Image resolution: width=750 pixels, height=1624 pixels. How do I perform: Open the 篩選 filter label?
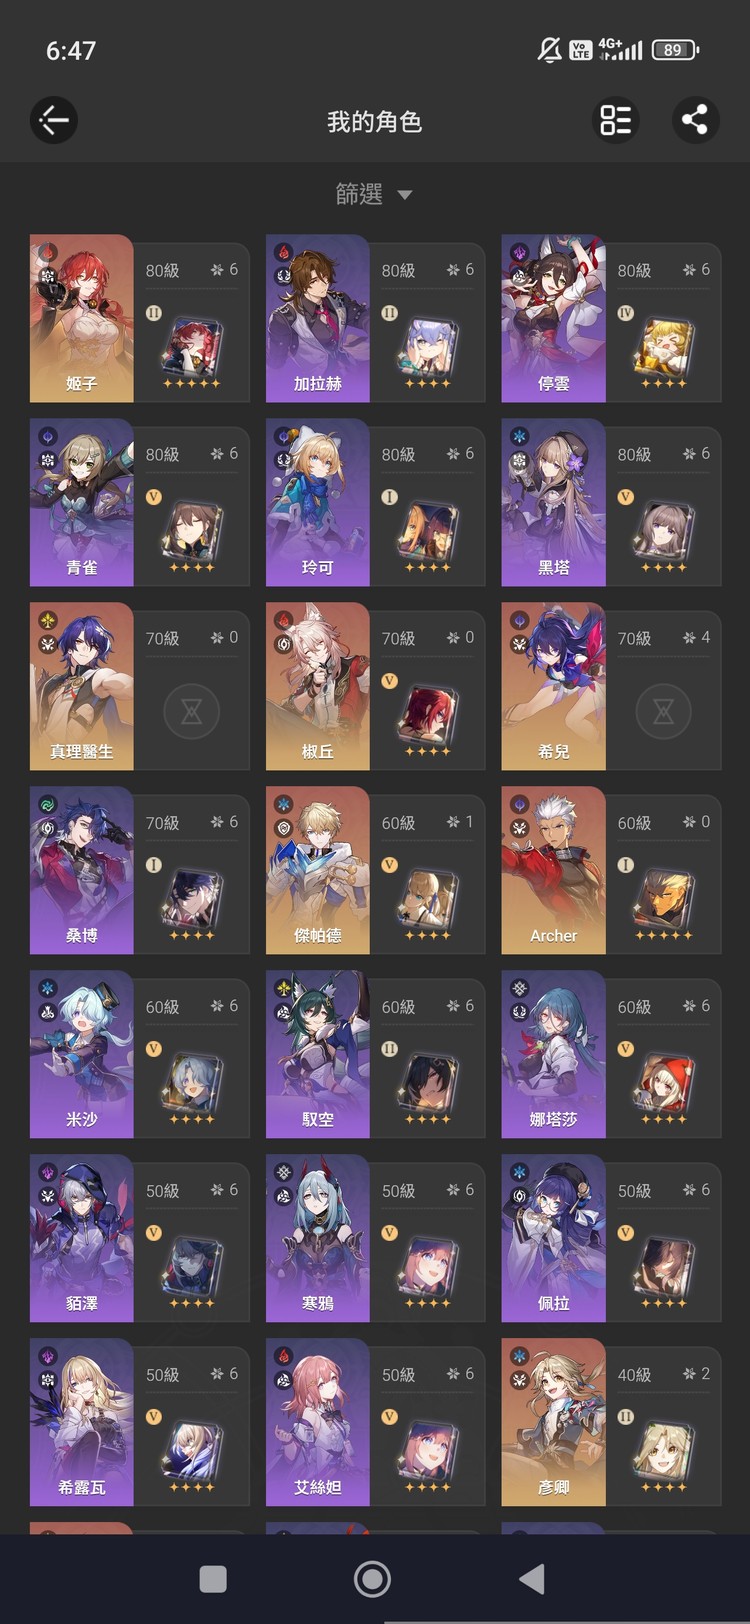[359, 194]
